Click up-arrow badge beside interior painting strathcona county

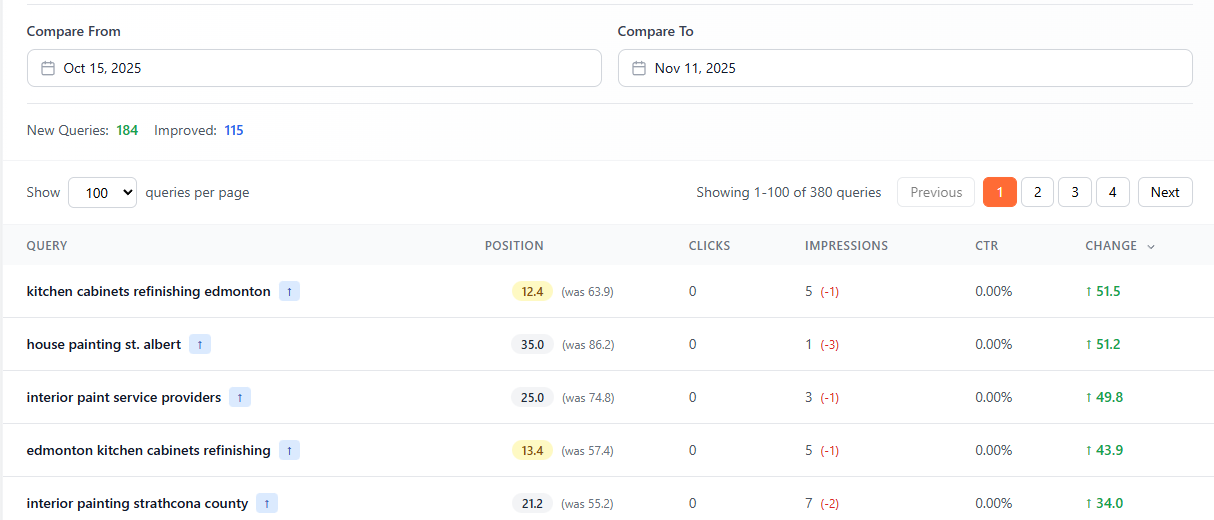[267, 503]
